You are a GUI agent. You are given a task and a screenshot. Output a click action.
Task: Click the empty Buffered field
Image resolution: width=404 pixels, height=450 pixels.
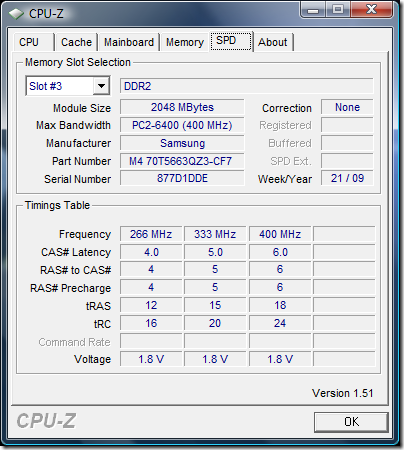click(347, 143)
